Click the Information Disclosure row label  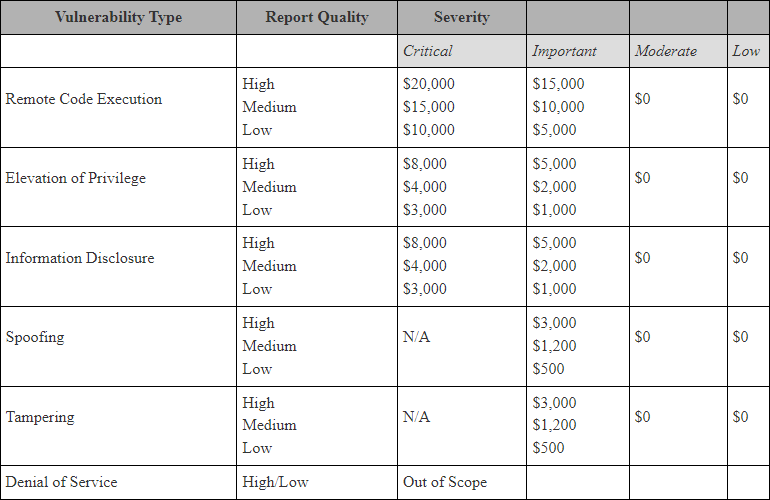click(x=80, y=258)
